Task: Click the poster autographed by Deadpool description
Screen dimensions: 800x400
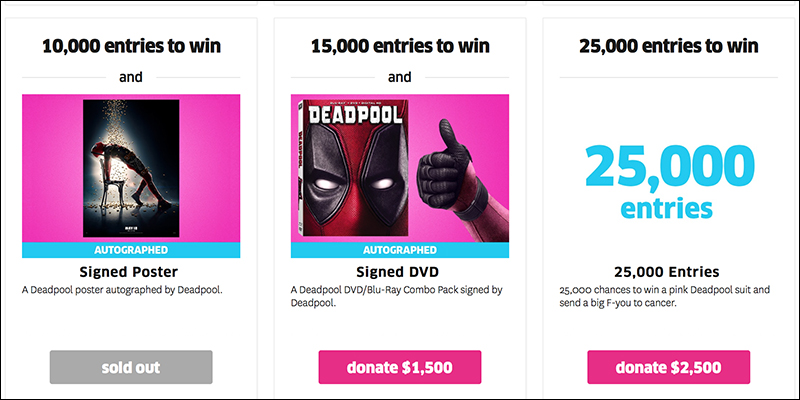Action: [122, 290]
